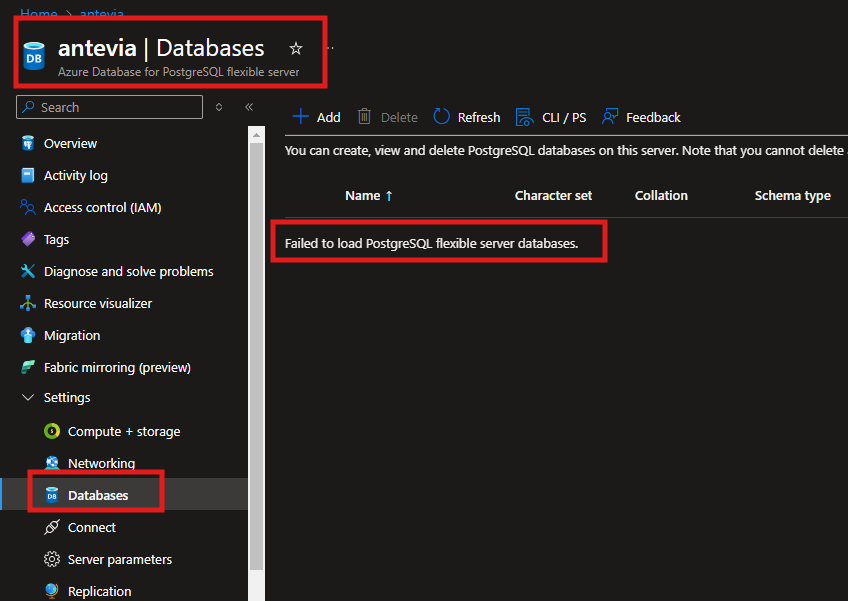Click the Migration cloud icon
This screenshot has height=601, width=848.
pos(28,335)
